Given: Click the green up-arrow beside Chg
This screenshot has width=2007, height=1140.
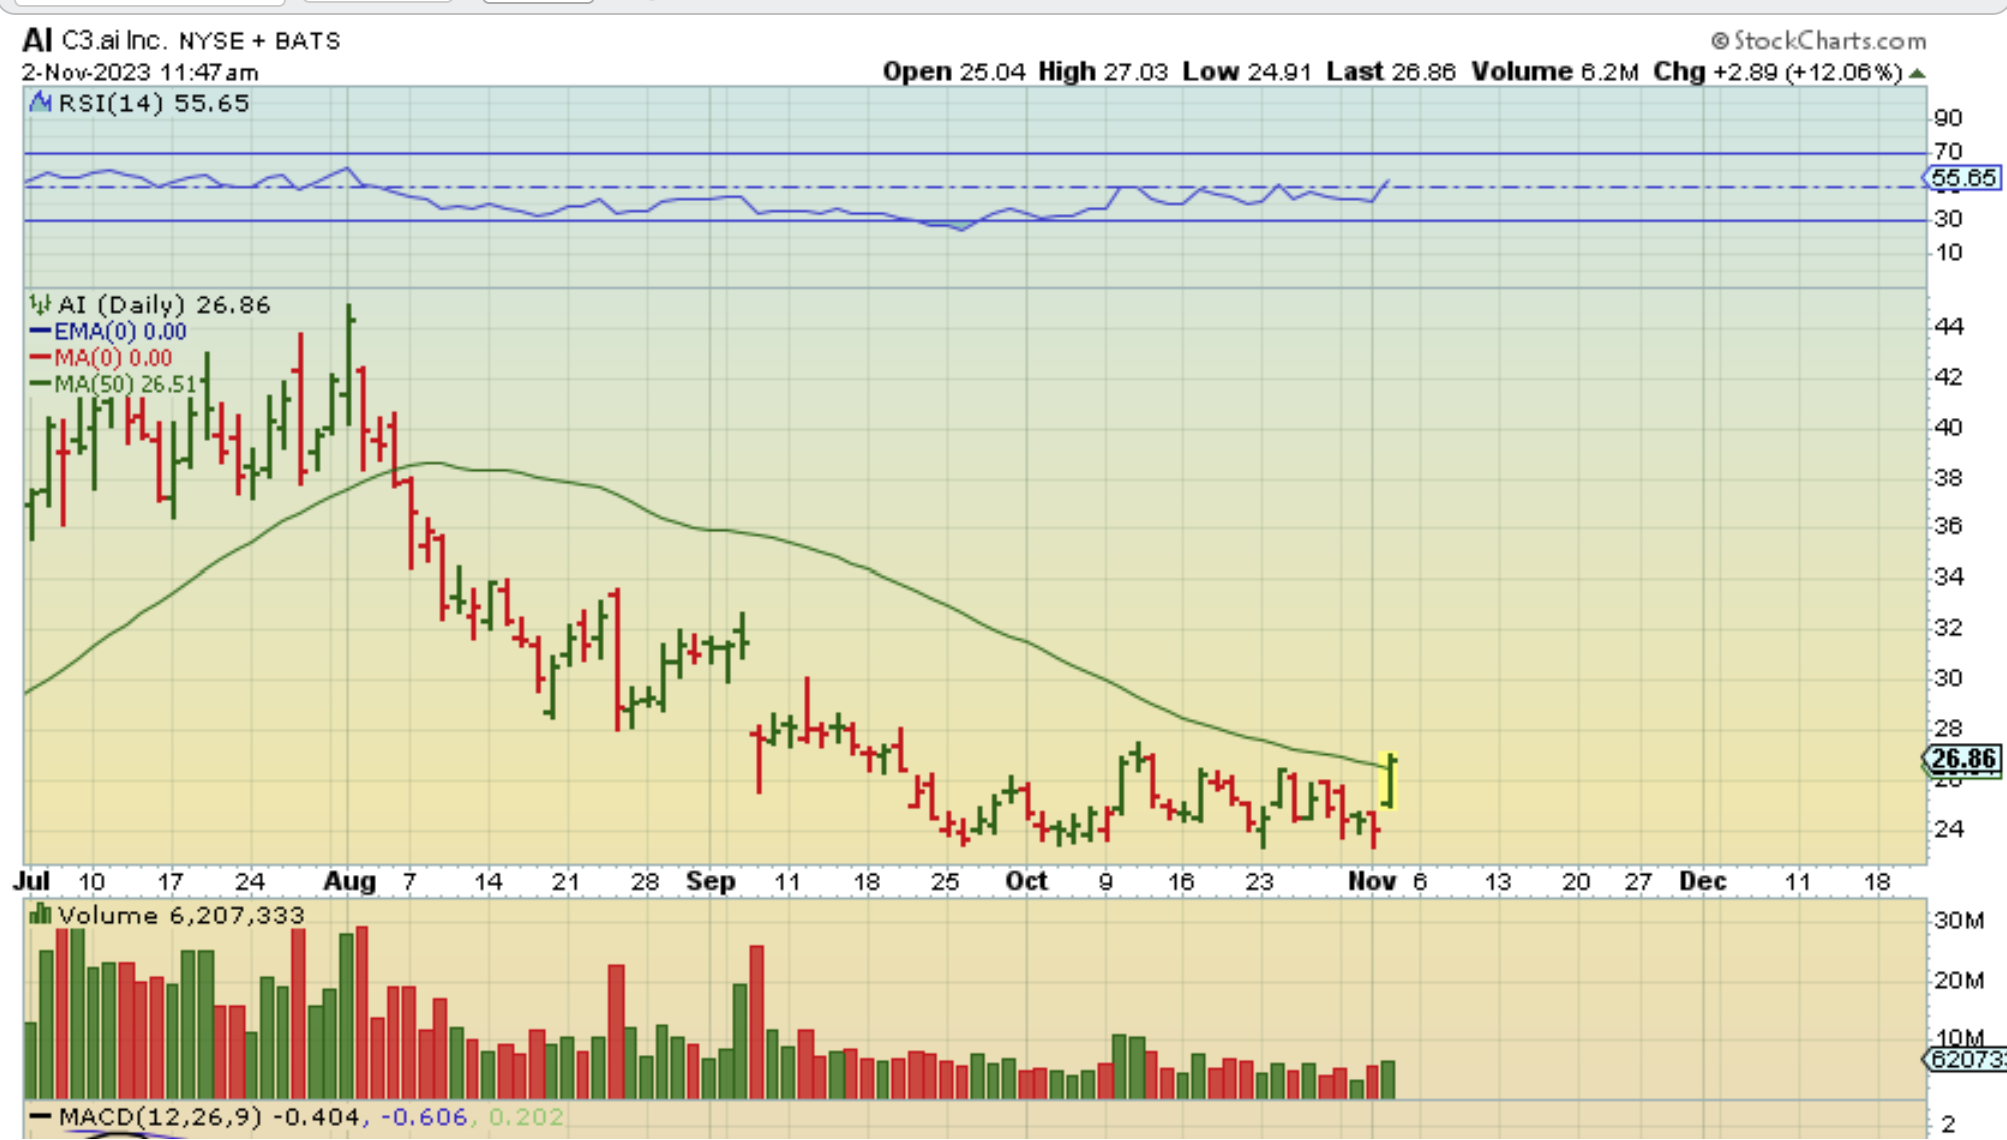Looking at the screenshot, I should 1916,73.
